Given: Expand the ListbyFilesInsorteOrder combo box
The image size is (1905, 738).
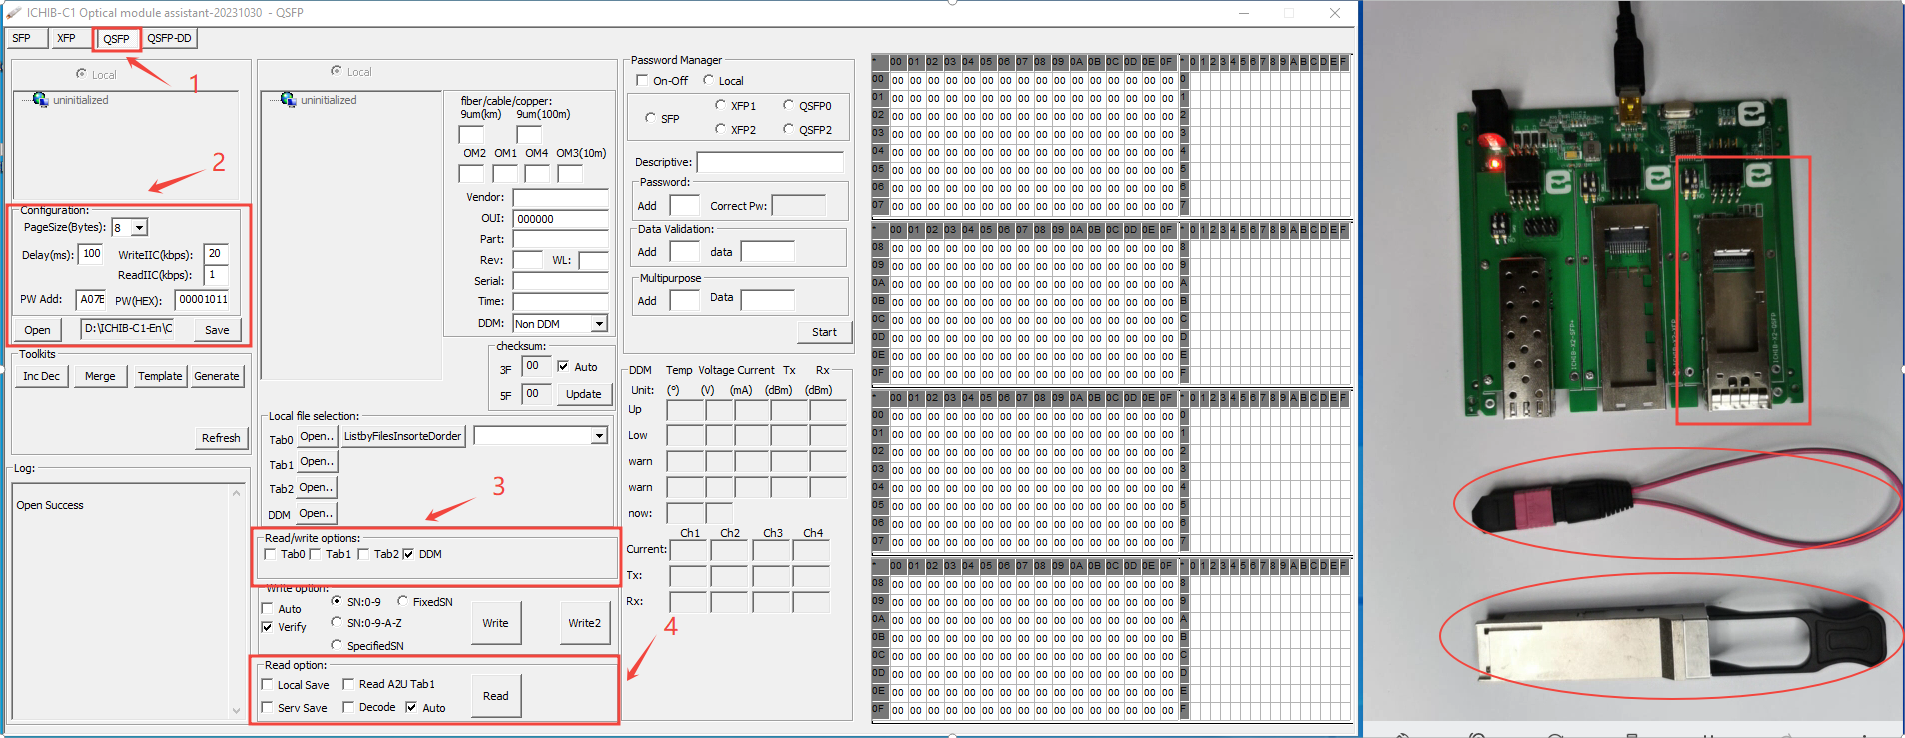Looking at the screenshot, I should (x=599, y=436).
